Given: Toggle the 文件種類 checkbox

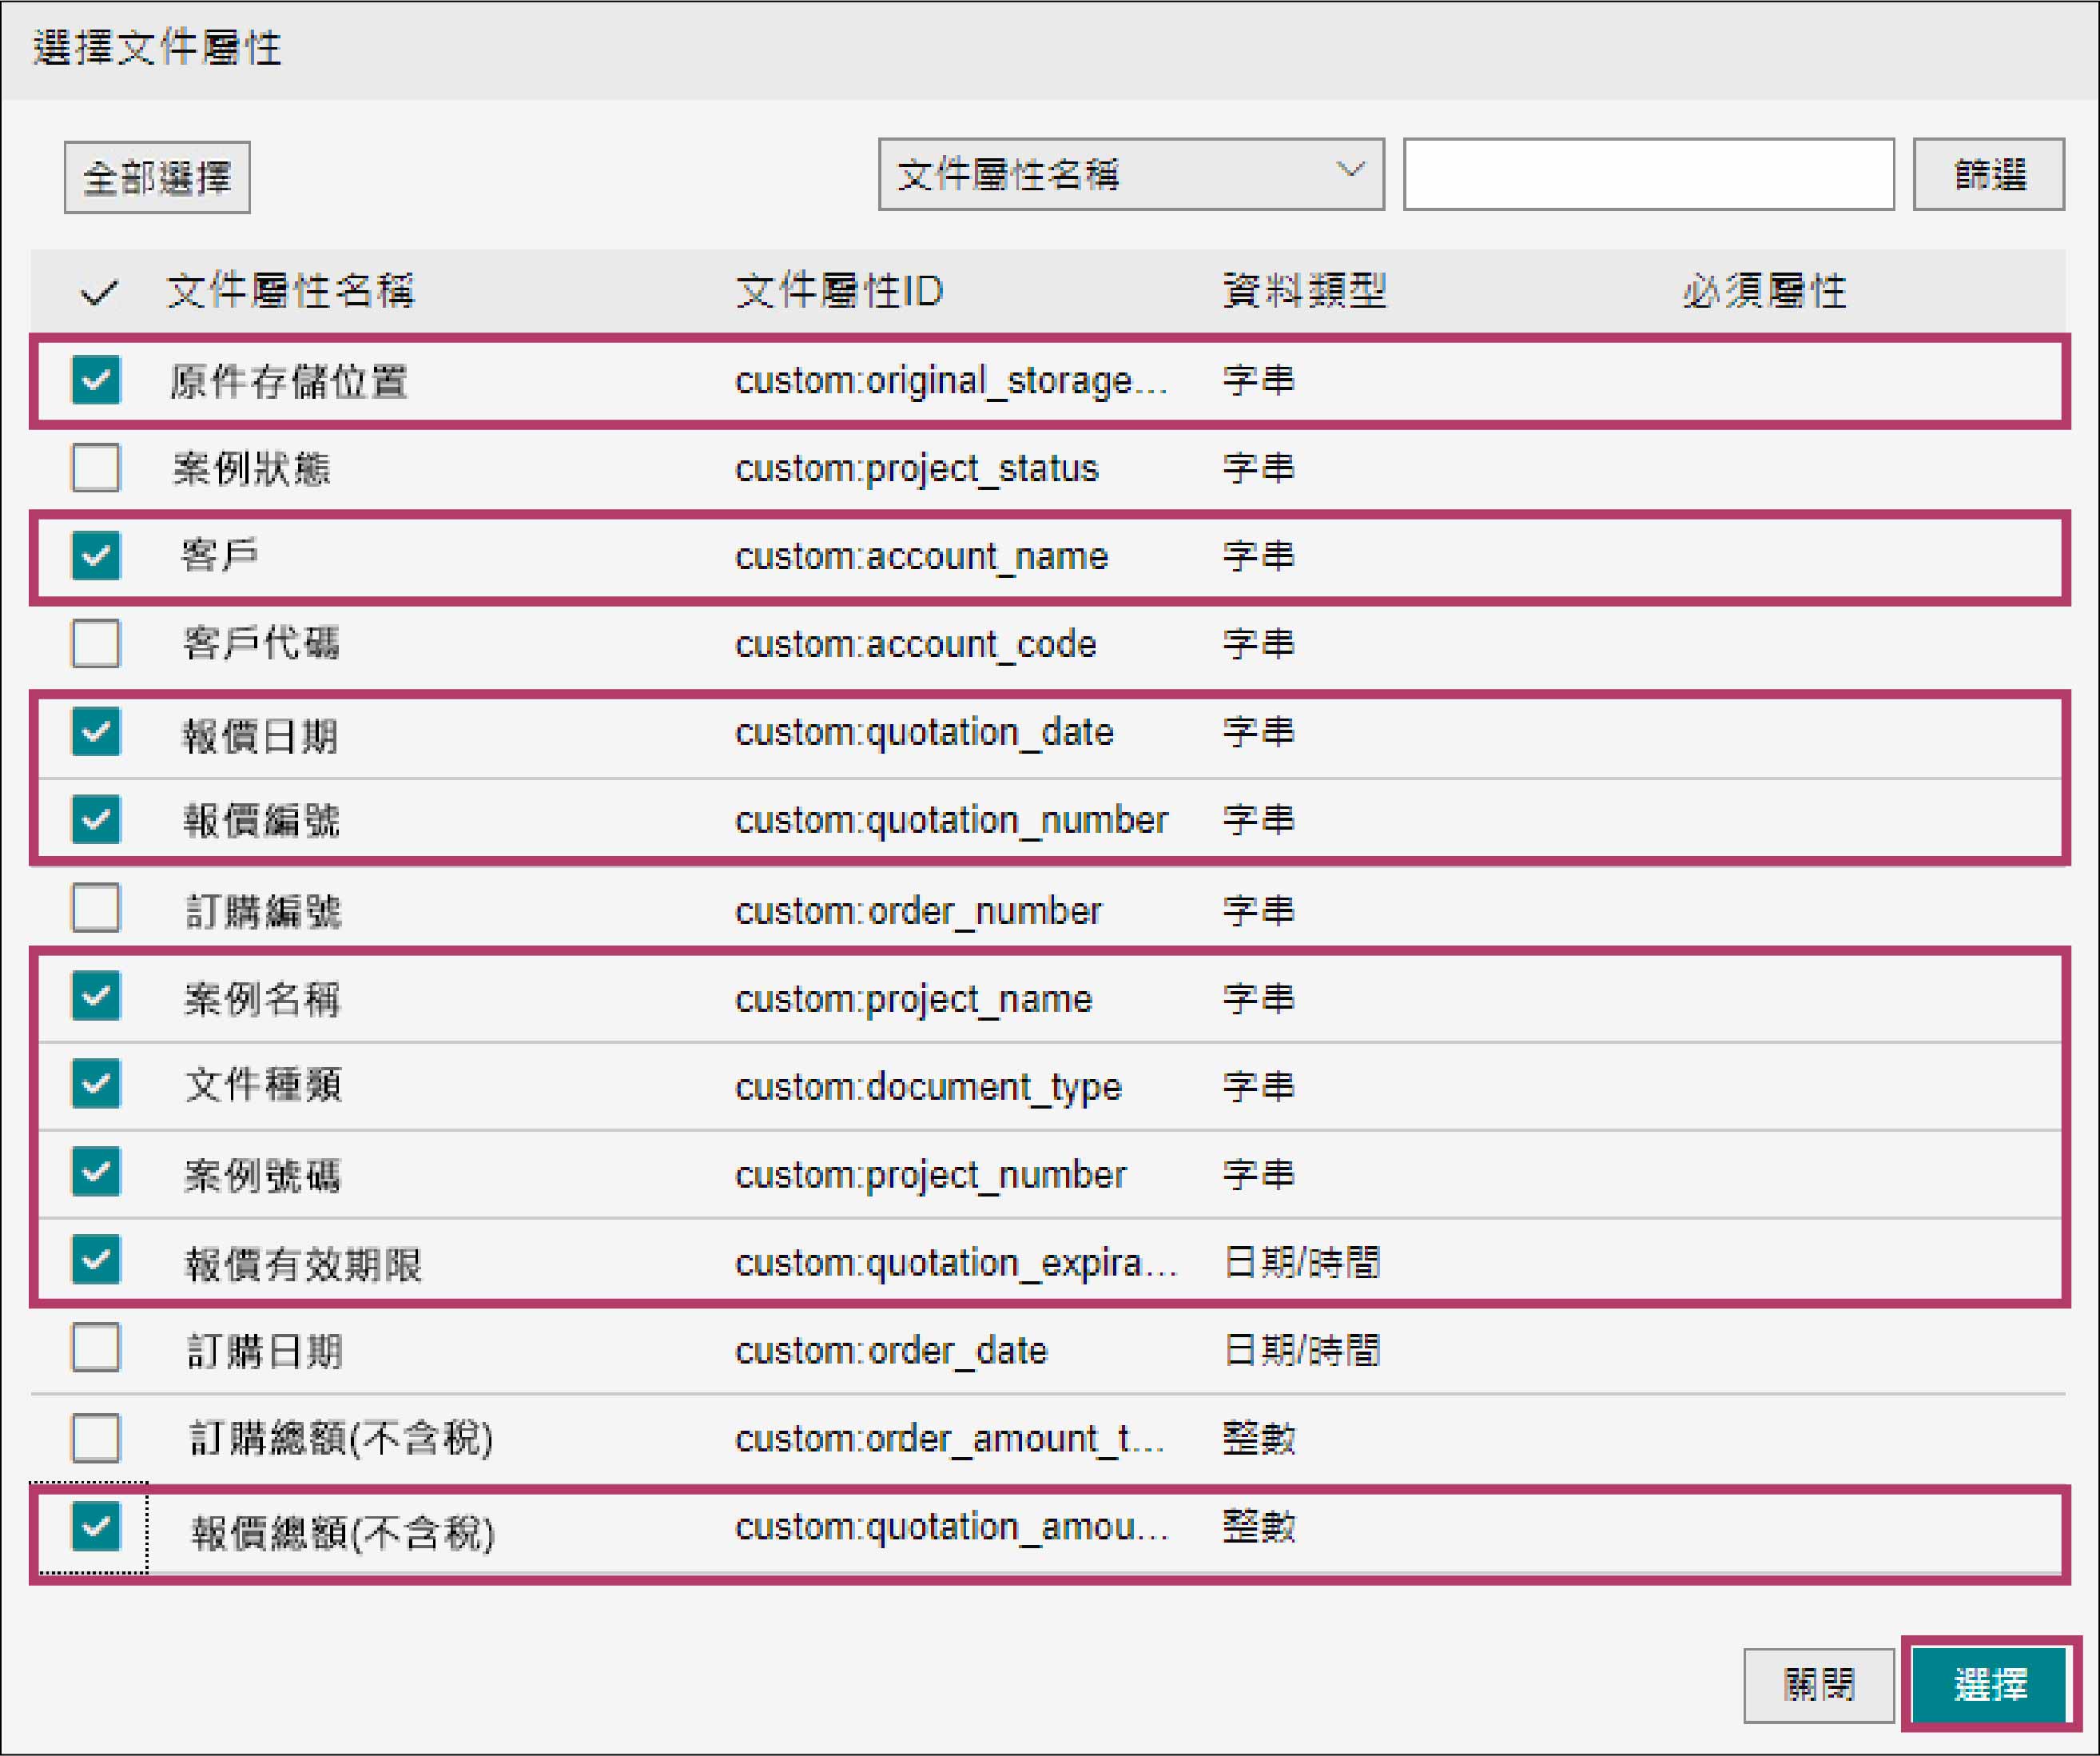Looking at the screenshot, I should (96, 1085).
